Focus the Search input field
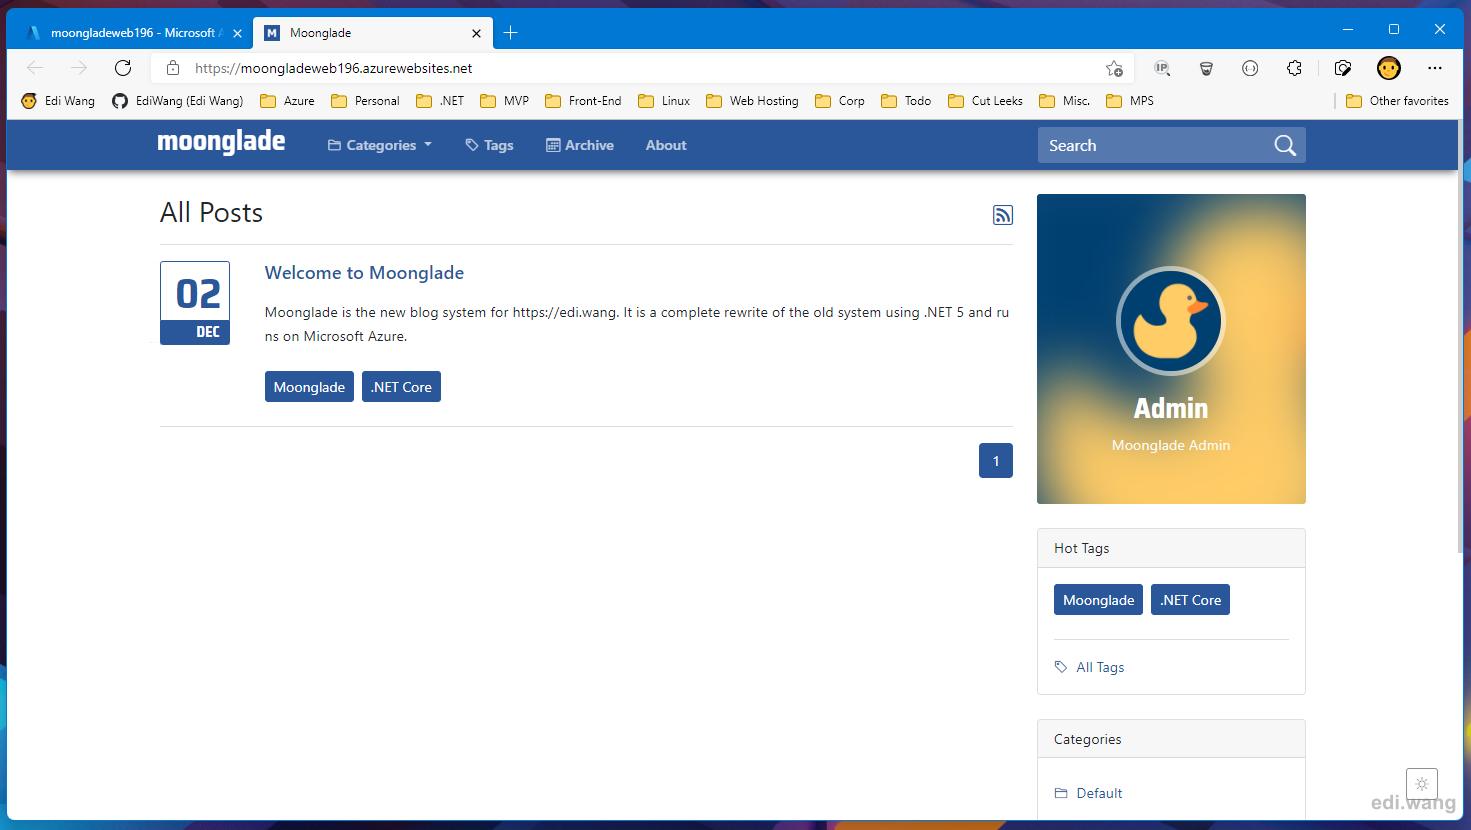Image resolution: width=1471 pixels, height=830 pixels. [x=1155, y=145]
